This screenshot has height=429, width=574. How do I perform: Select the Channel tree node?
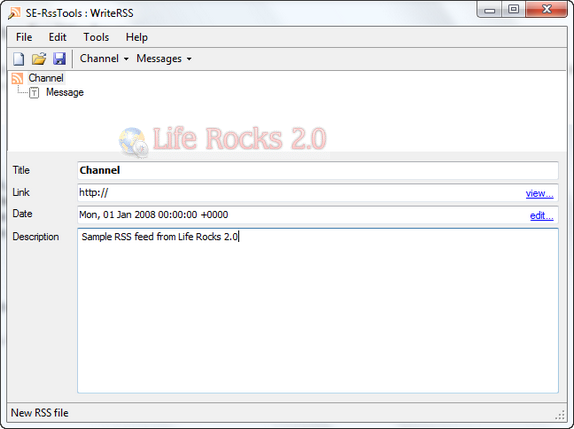[46, 78]
